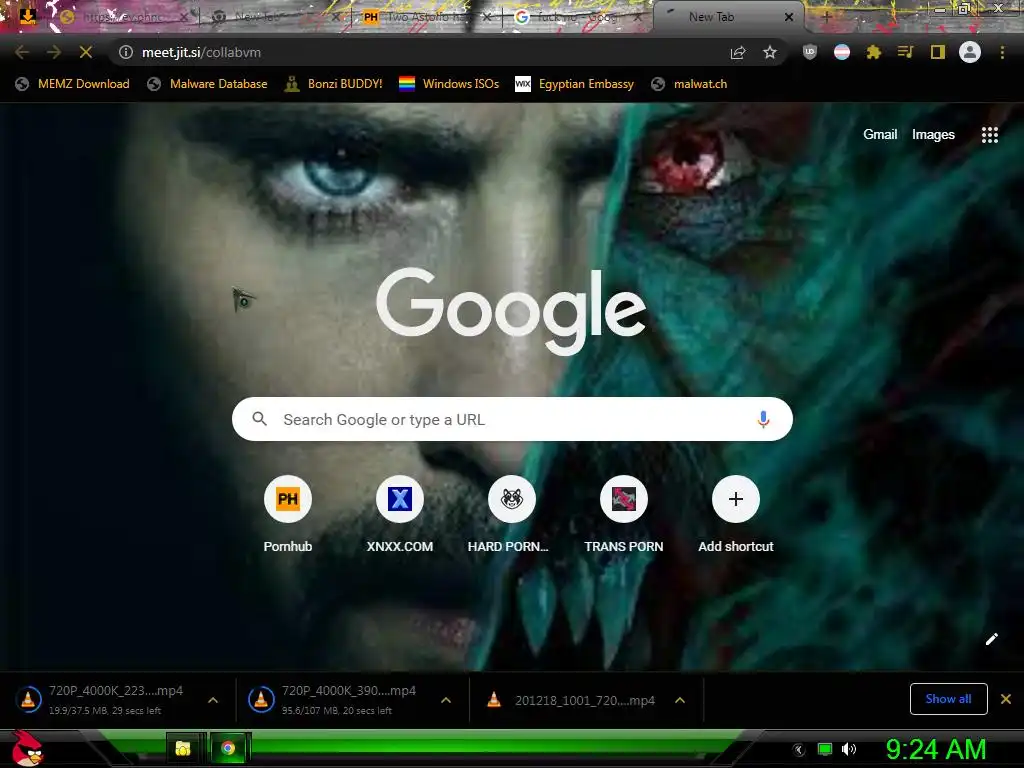The image size is (1024, 768).
Task: Open file explorer from the taskbar
Action: click(183, 748)
